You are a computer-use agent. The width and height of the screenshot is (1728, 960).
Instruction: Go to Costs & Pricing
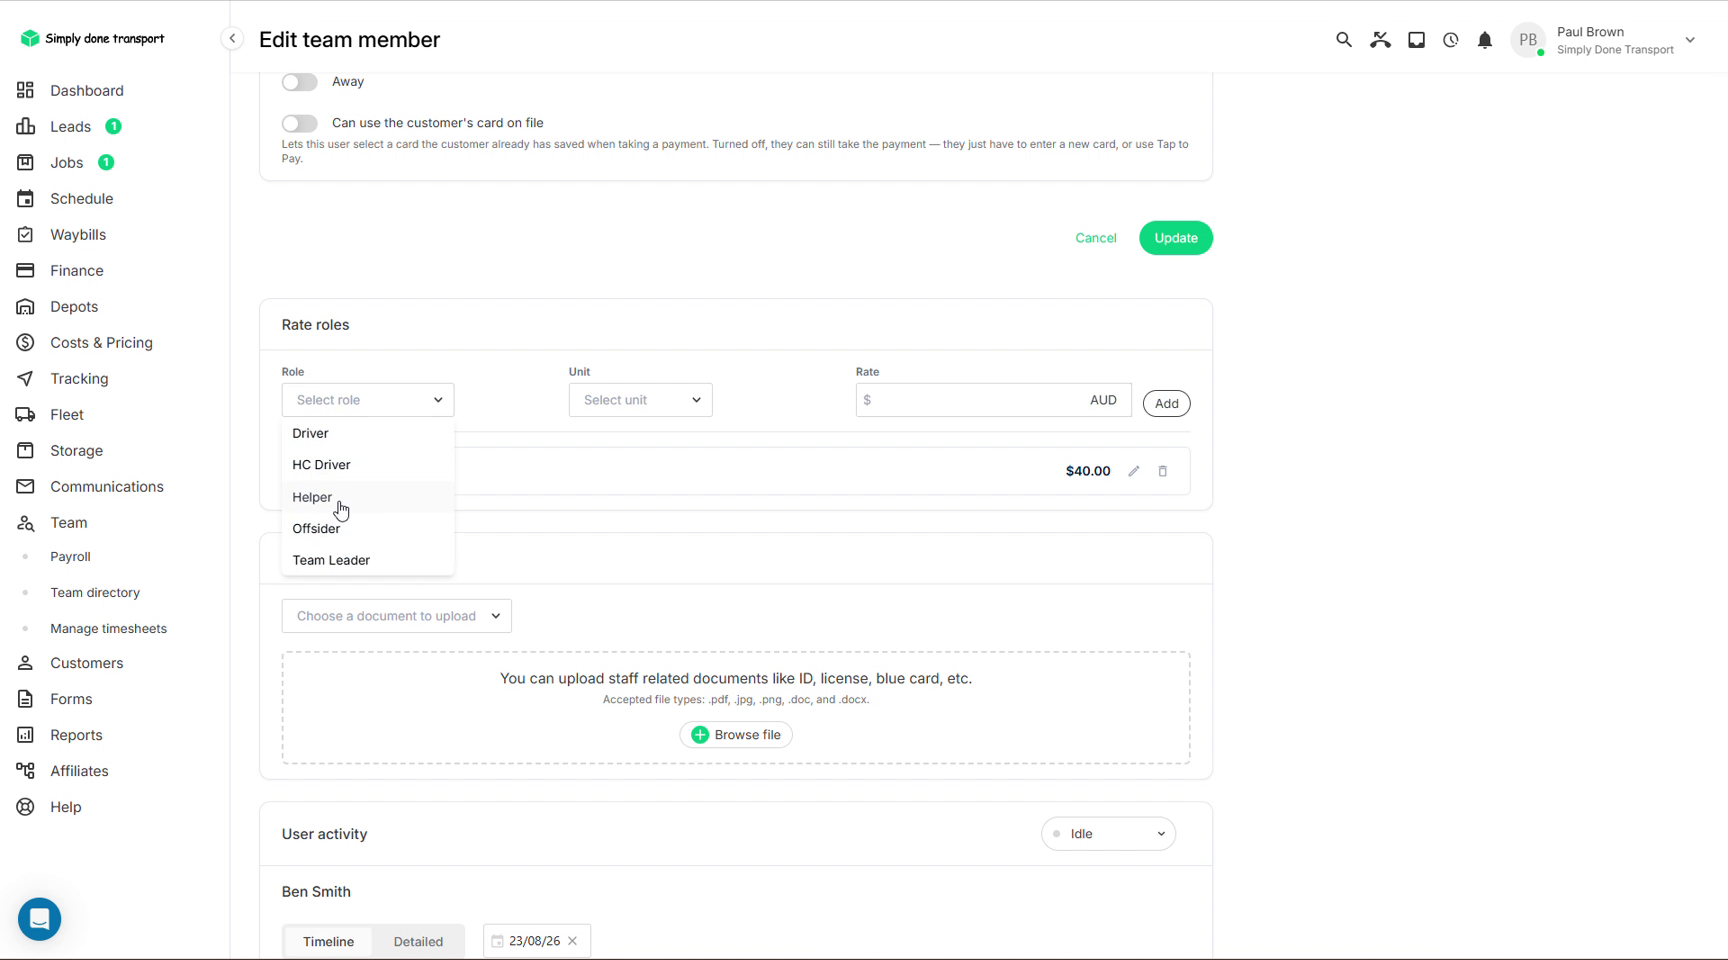(101, 342)
